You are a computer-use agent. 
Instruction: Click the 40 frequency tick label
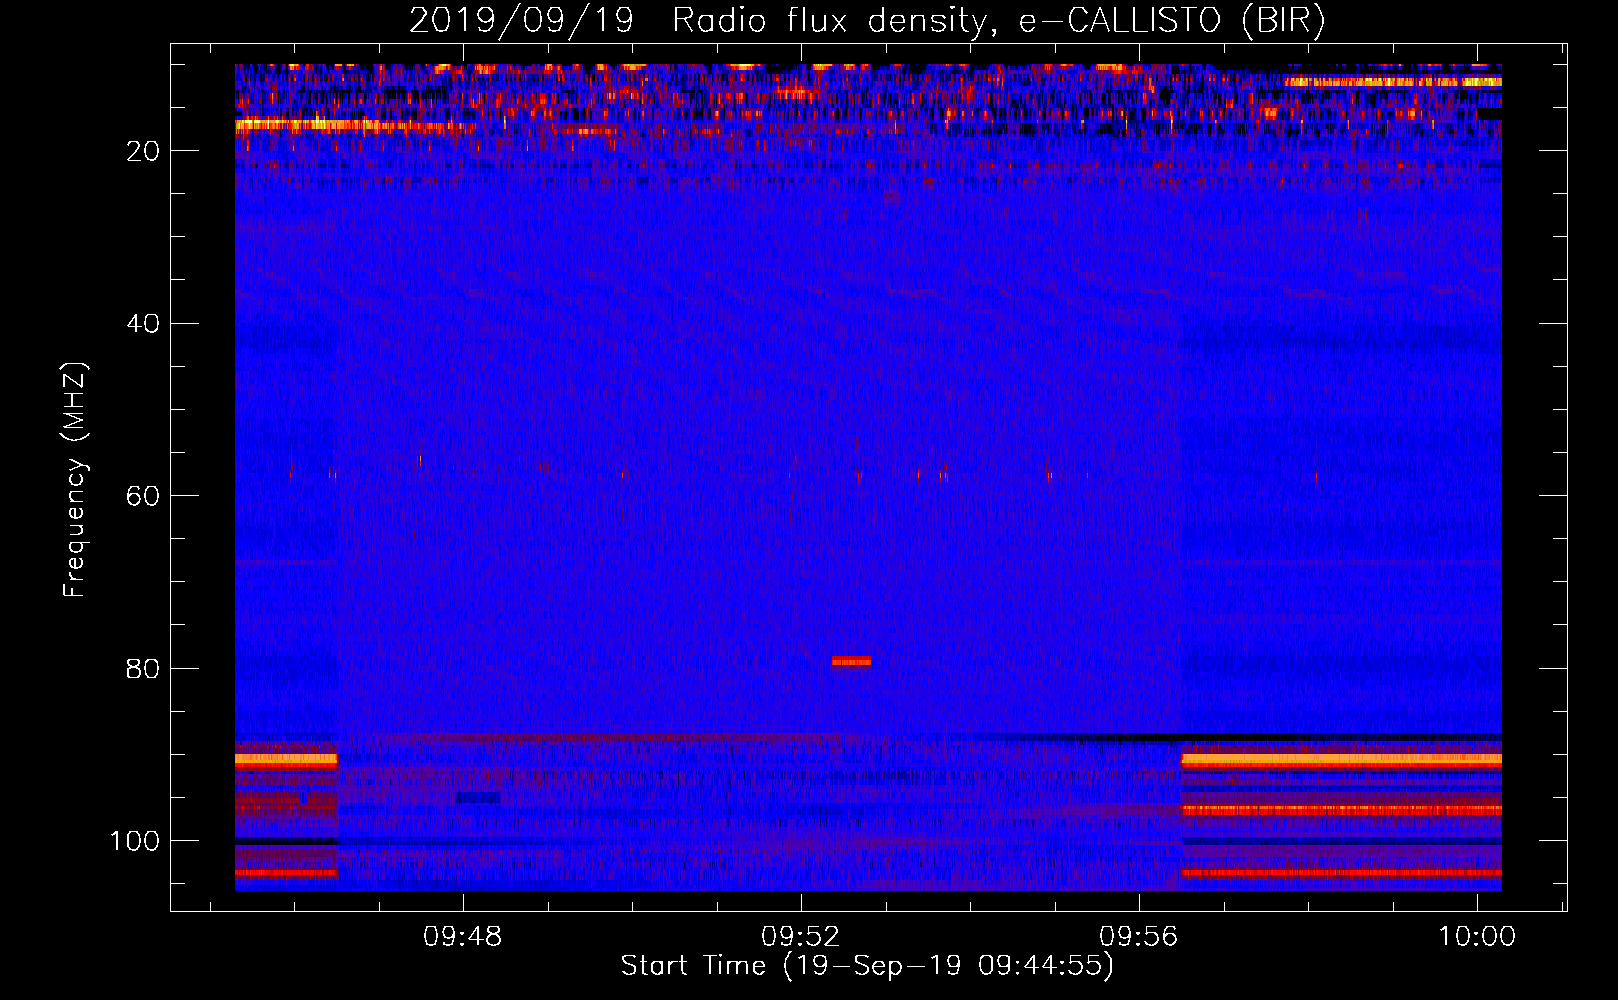click(x=144, y=324)
